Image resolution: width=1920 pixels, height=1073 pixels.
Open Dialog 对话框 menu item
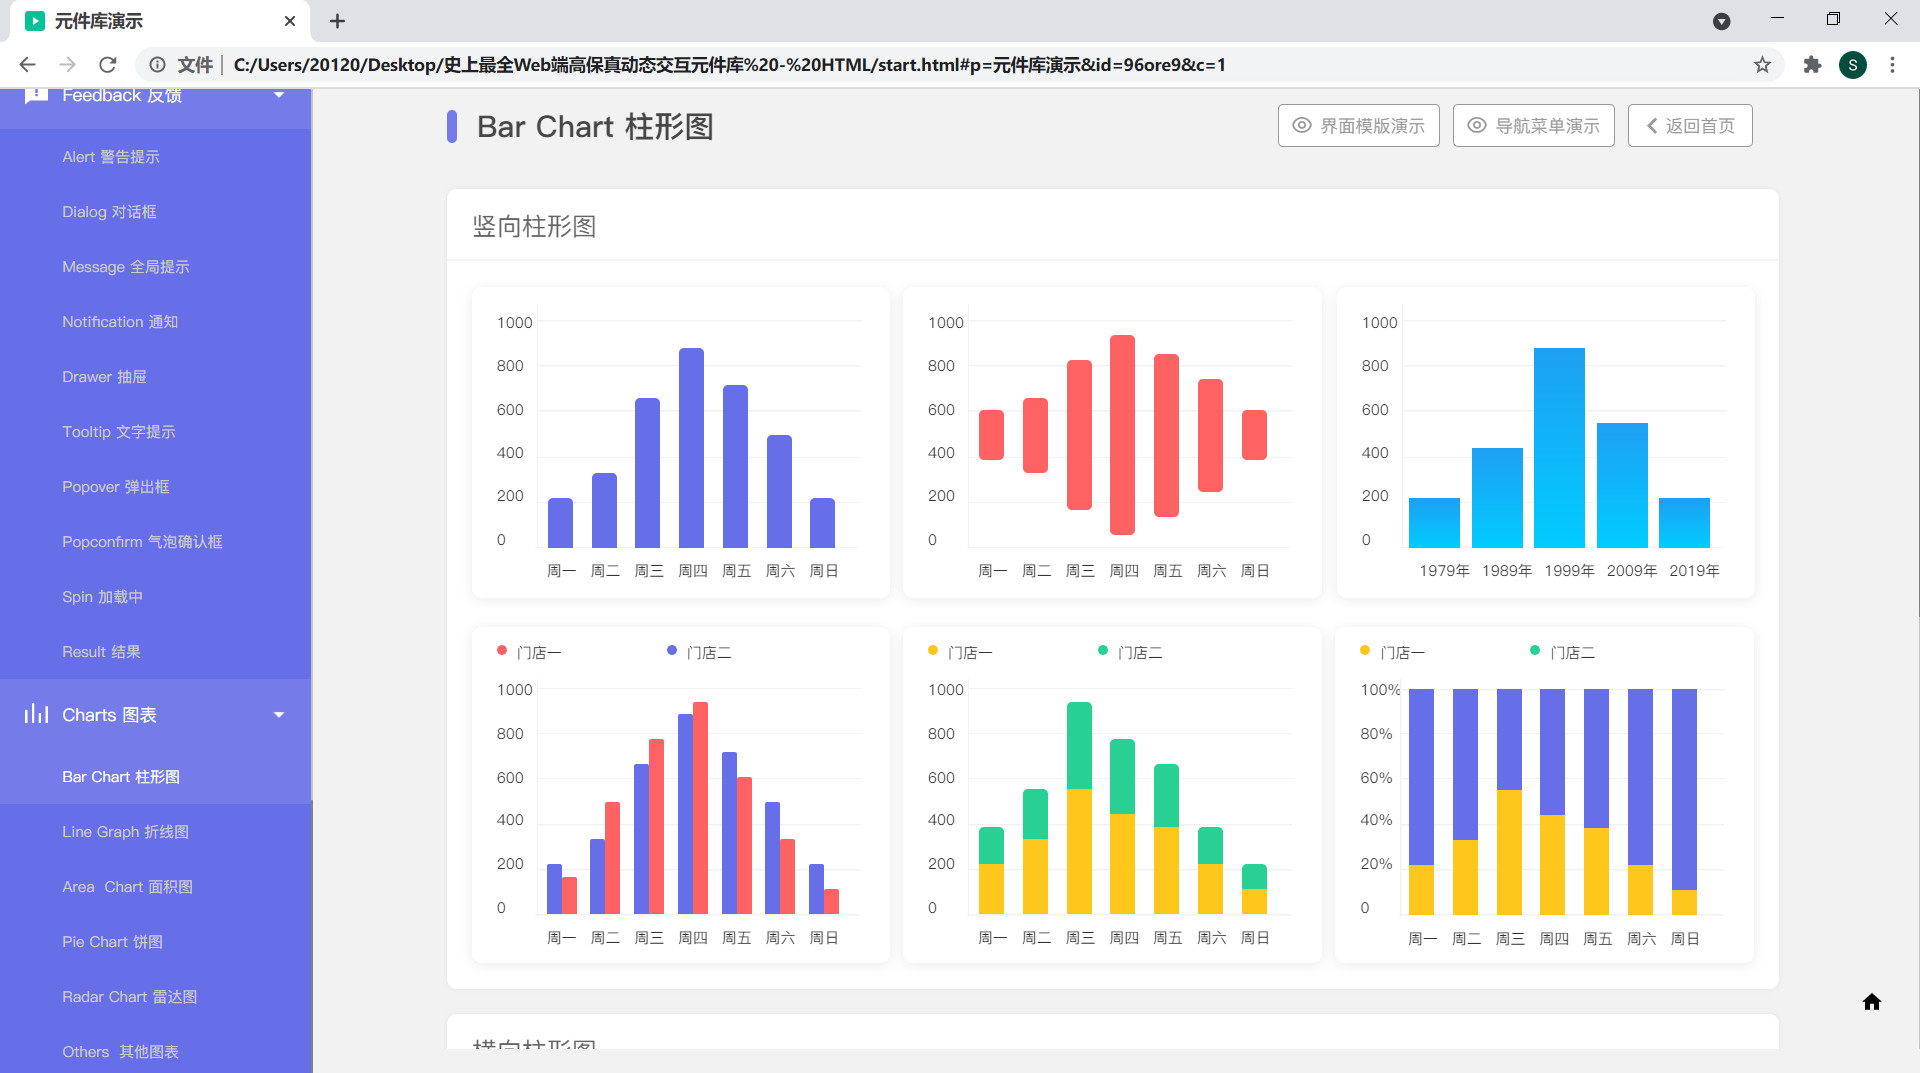pos(109,212)
